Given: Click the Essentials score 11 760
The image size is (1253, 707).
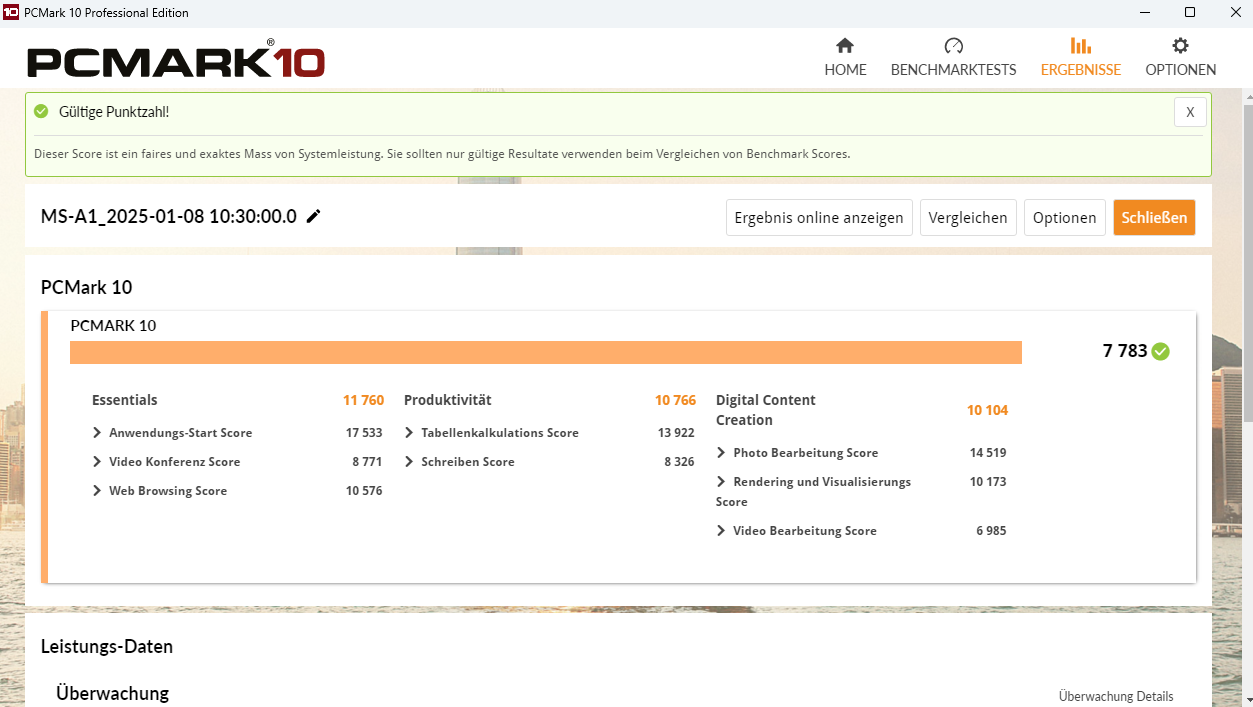Looking at the screenshot, I should [363, 400].
